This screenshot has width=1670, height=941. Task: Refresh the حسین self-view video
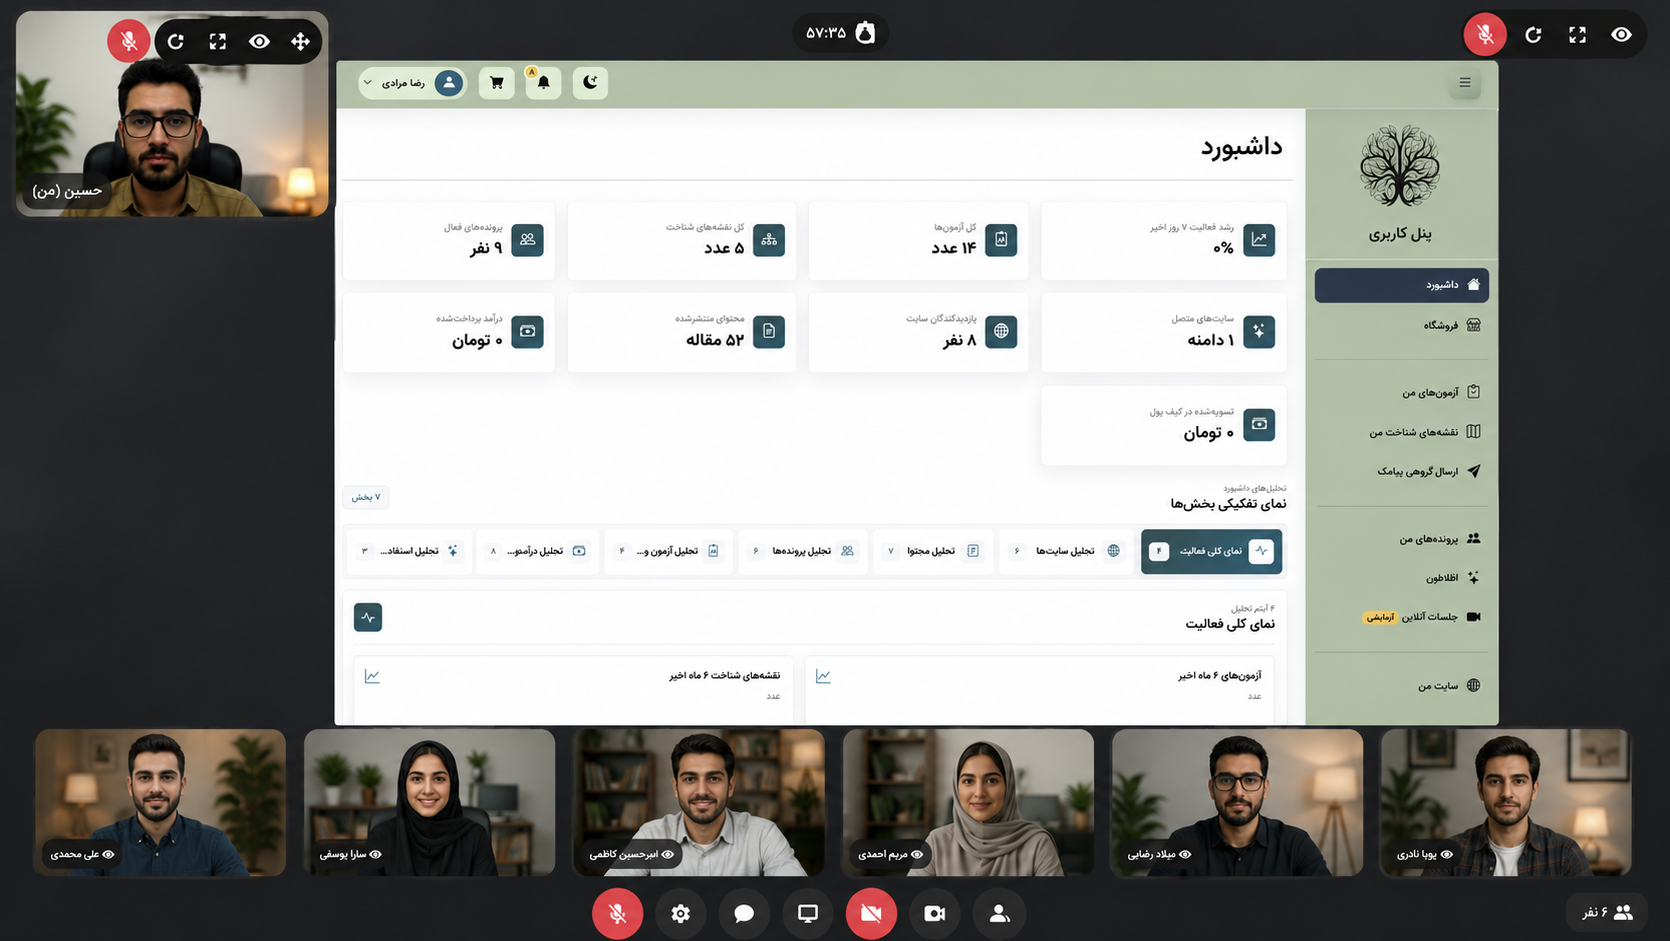tap(176, 41)
